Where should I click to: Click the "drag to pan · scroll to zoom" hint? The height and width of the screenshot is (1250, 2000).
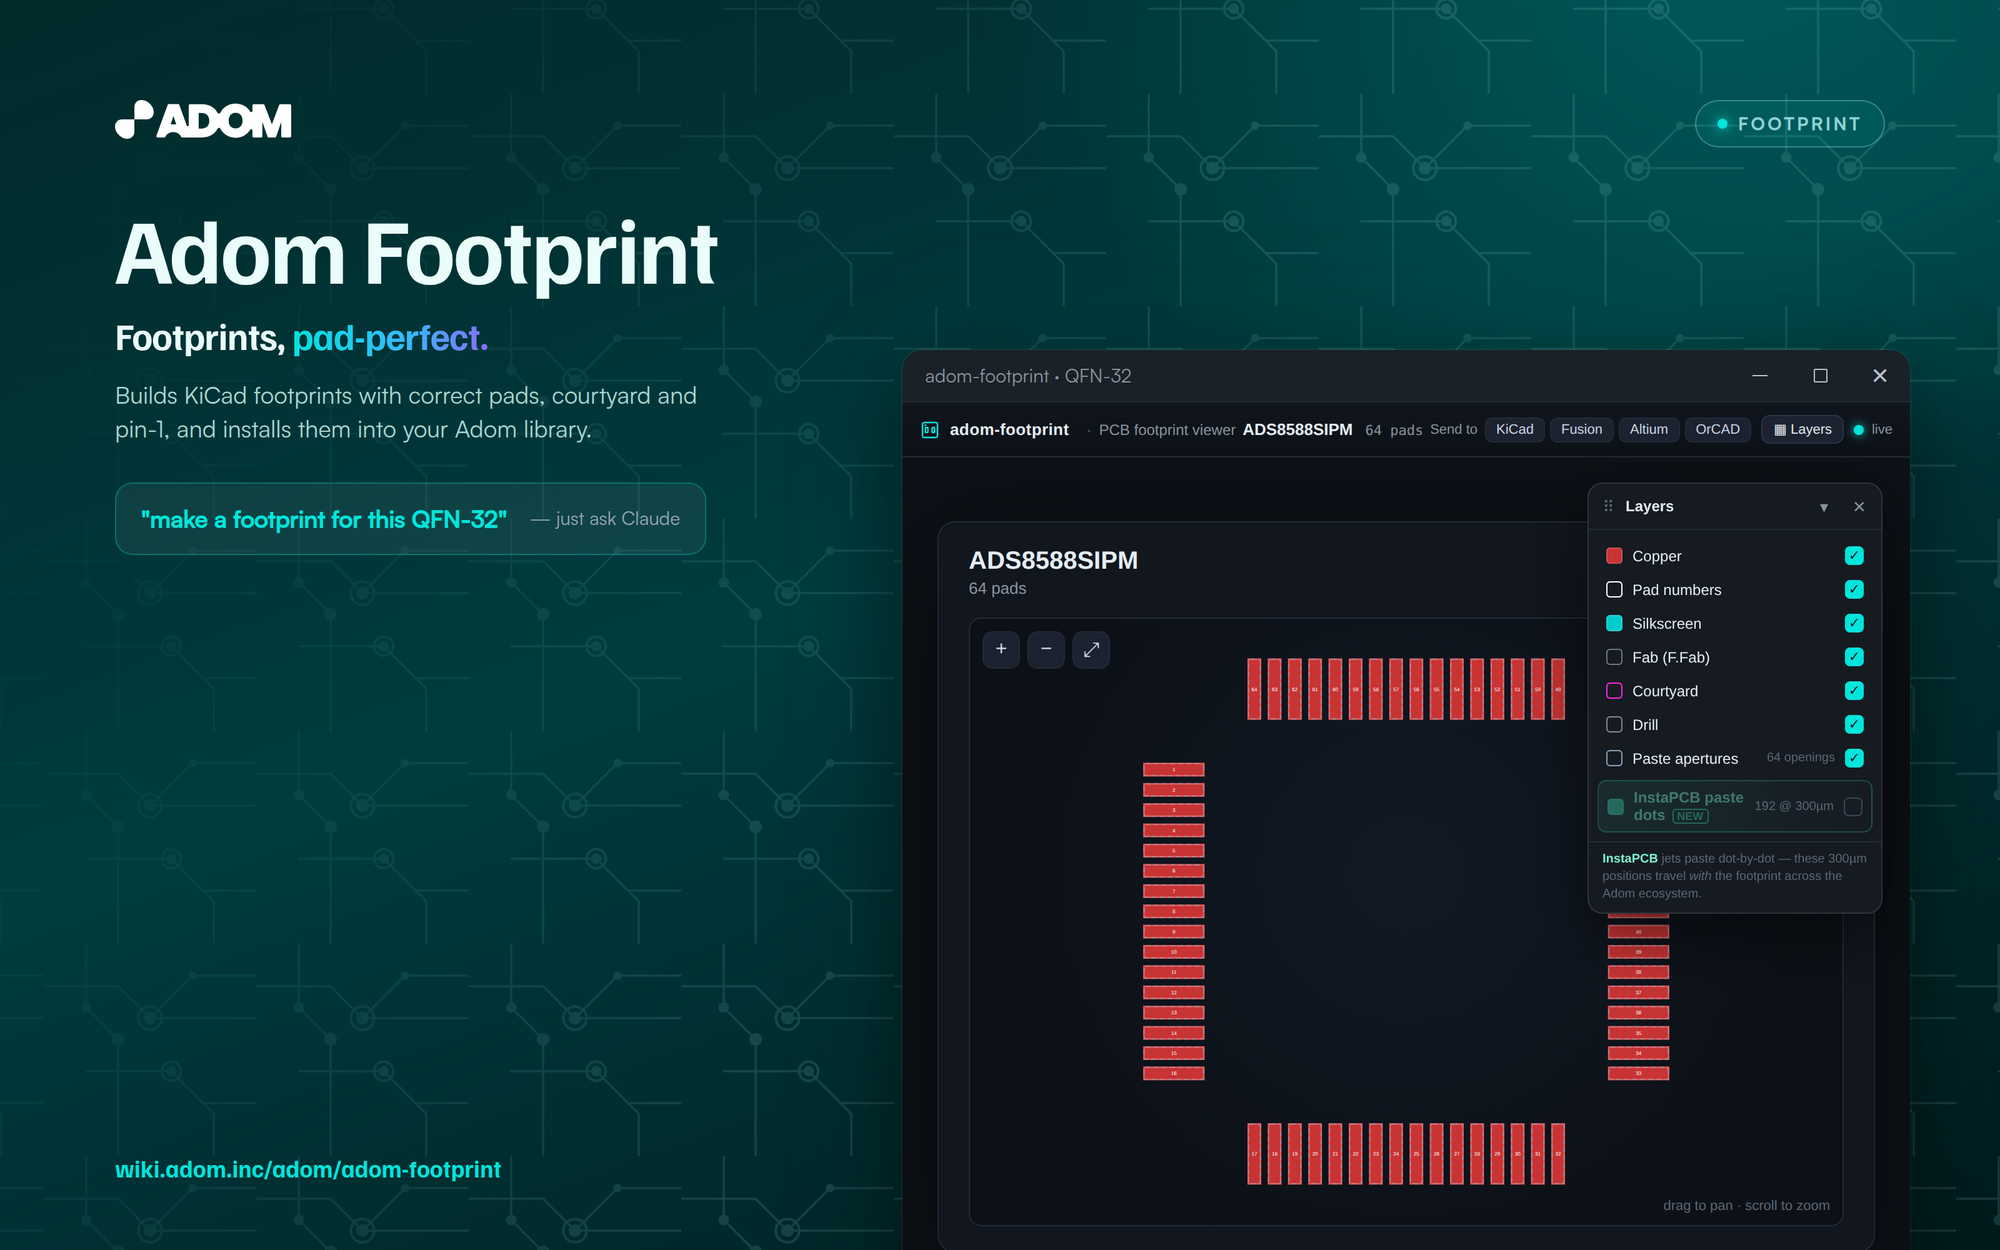(1746, 1205)
